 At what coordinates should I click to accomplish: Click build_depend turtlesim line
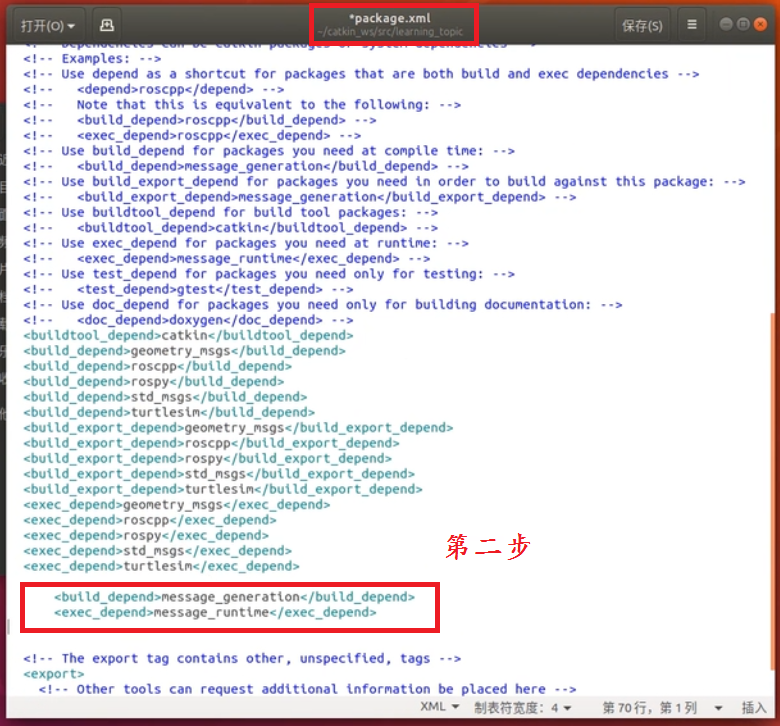169,413
